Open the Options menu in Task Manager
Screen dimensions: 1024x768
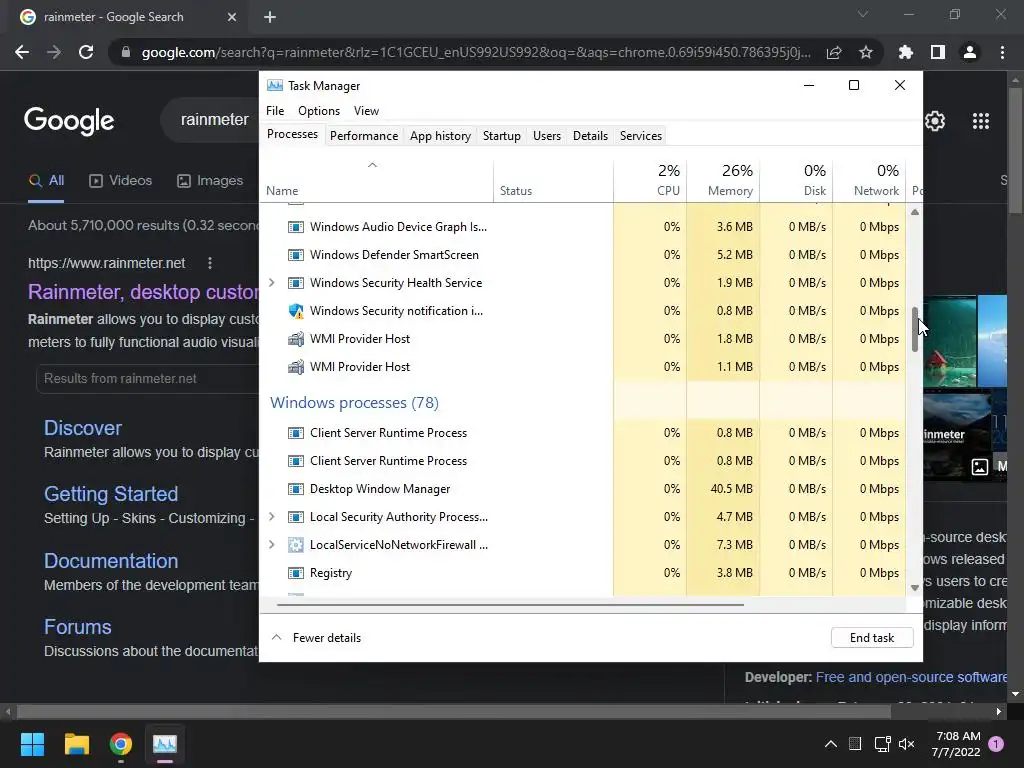[x=319, y=111]
